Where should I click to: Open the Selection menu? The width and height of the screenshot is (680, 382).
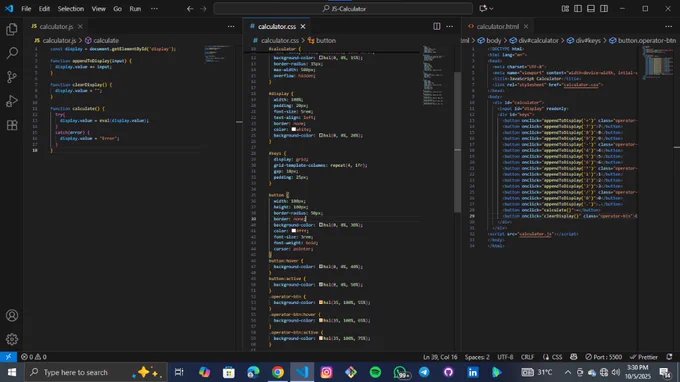tap(71, 9)
